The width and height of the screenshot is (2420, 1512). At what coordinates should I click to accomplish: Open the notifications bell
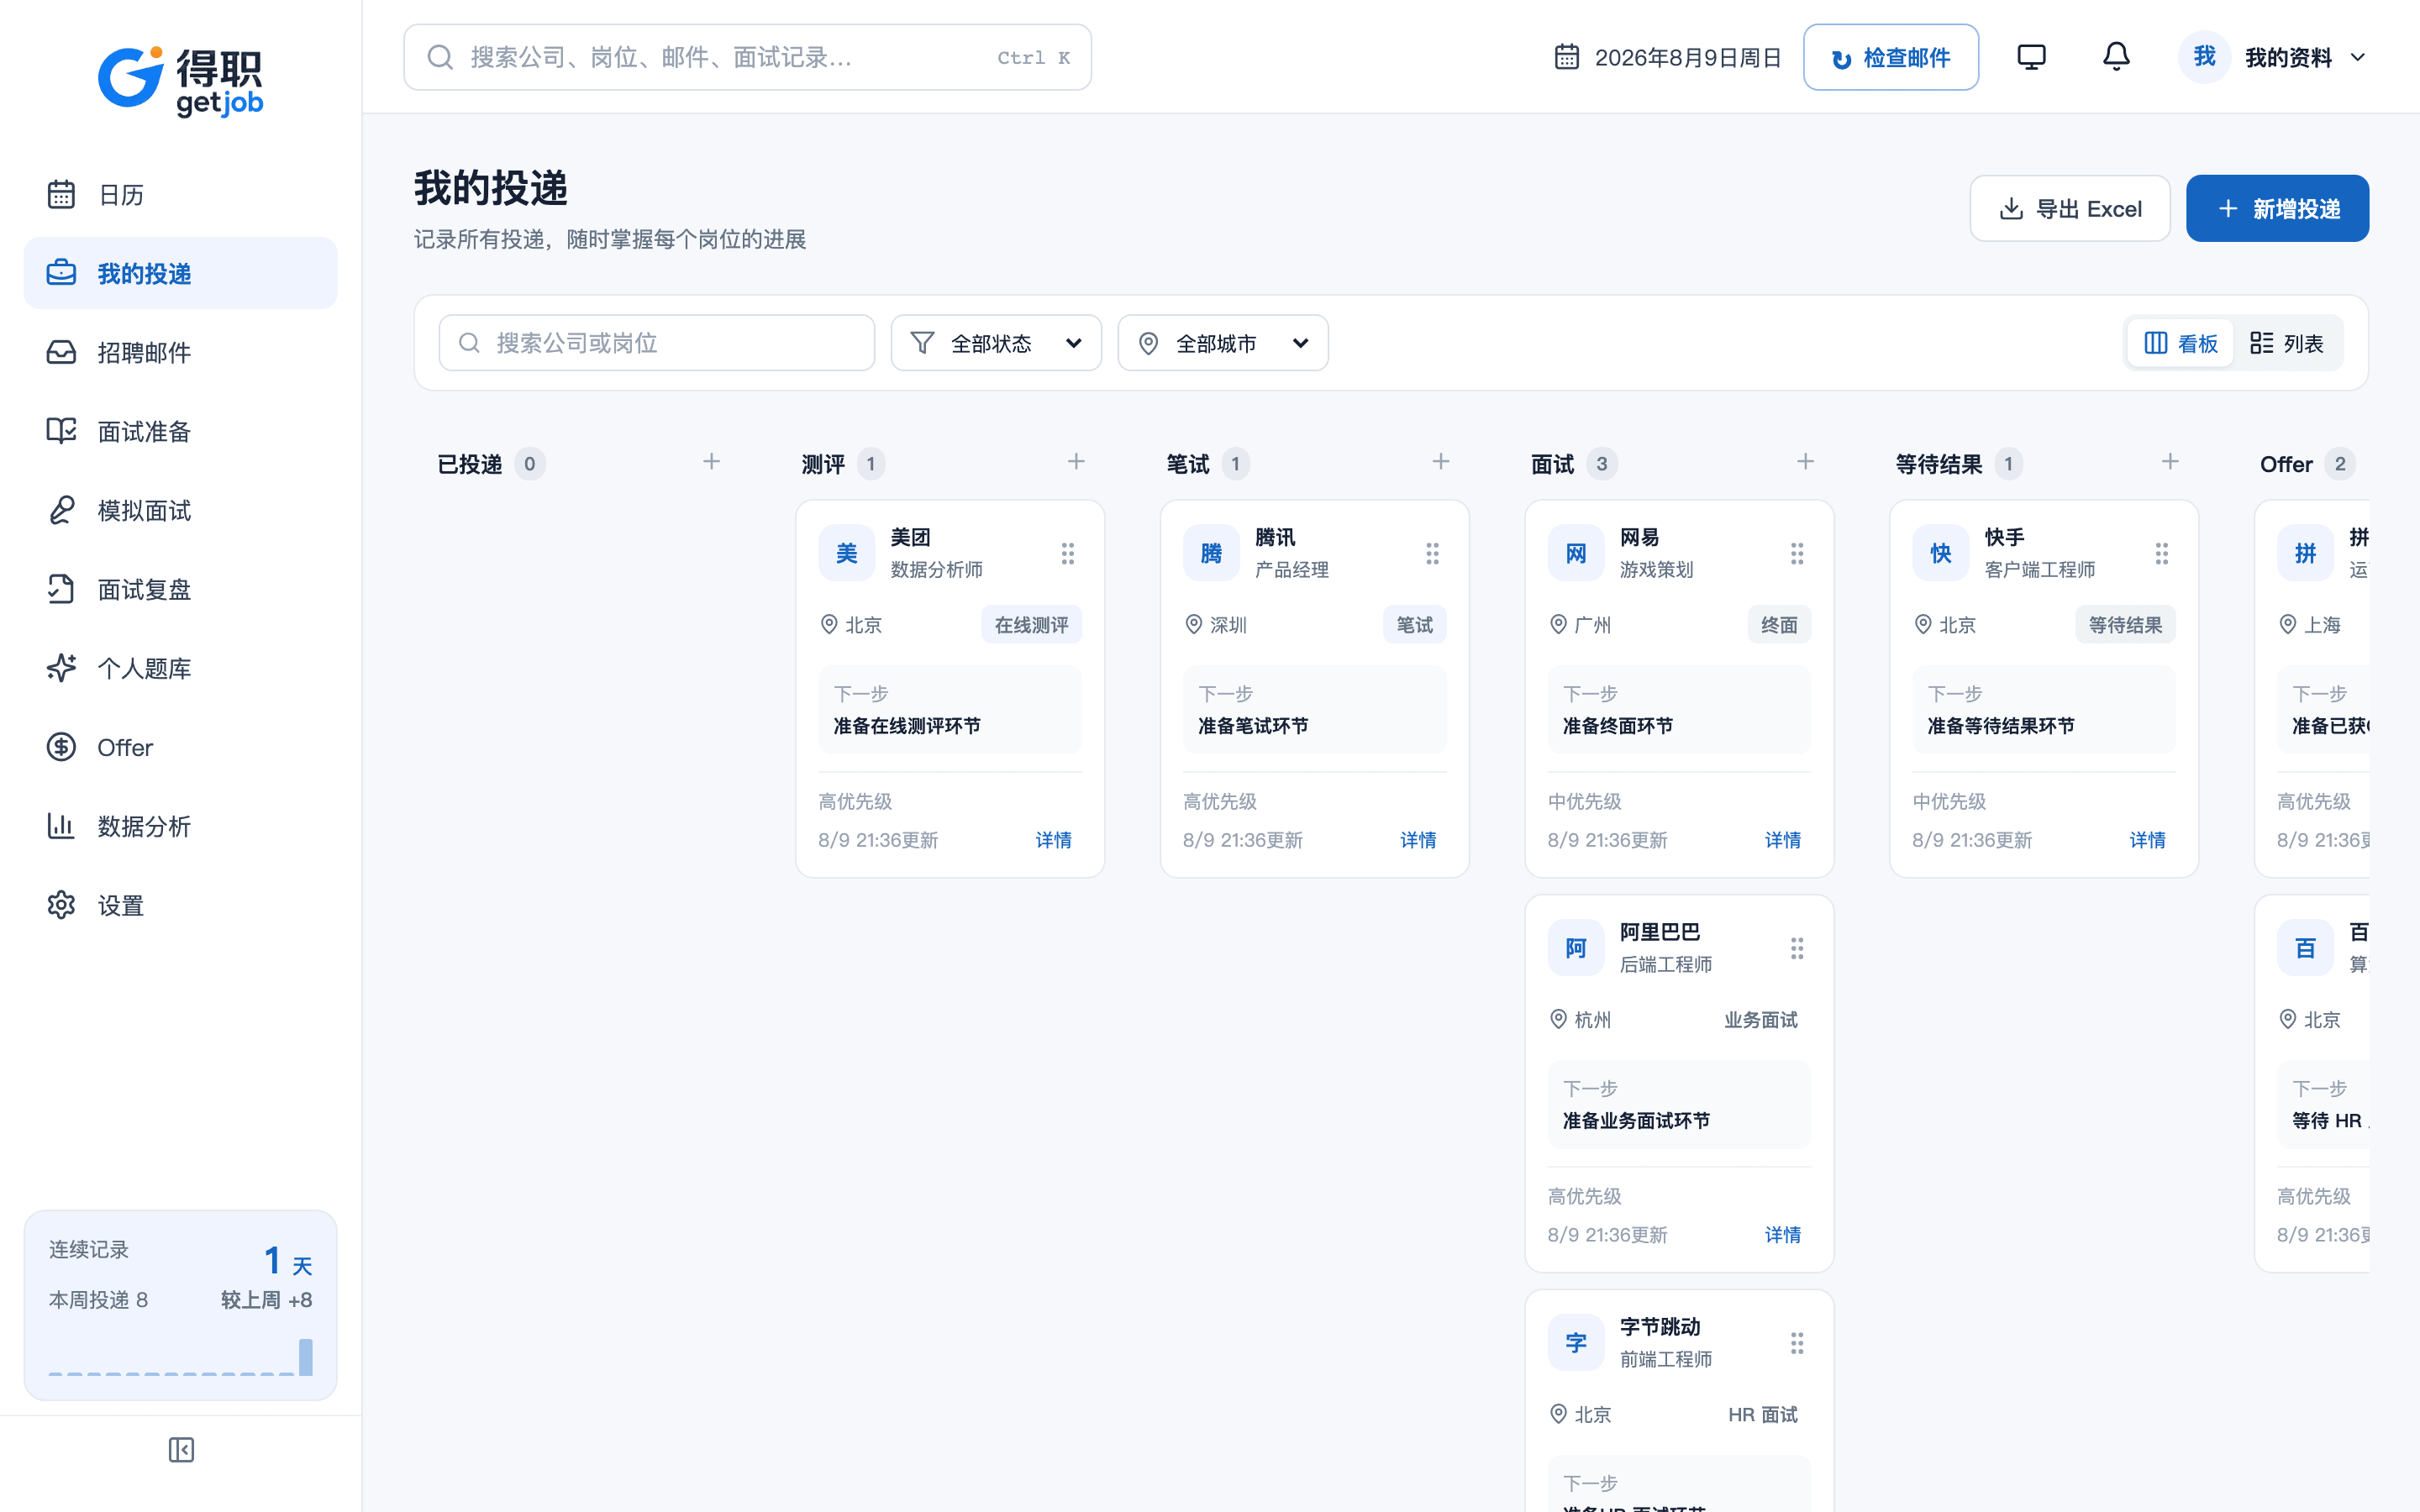click(x=2116, y=57)
